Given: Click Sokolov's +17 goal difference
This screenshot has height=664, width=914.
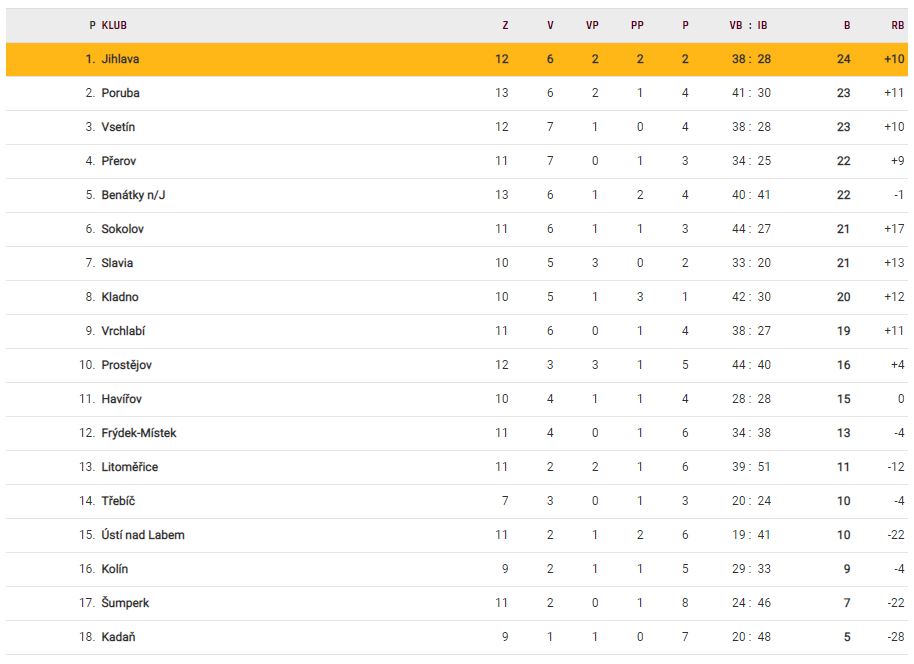Looking at the screenshot, I should (894, 229).
